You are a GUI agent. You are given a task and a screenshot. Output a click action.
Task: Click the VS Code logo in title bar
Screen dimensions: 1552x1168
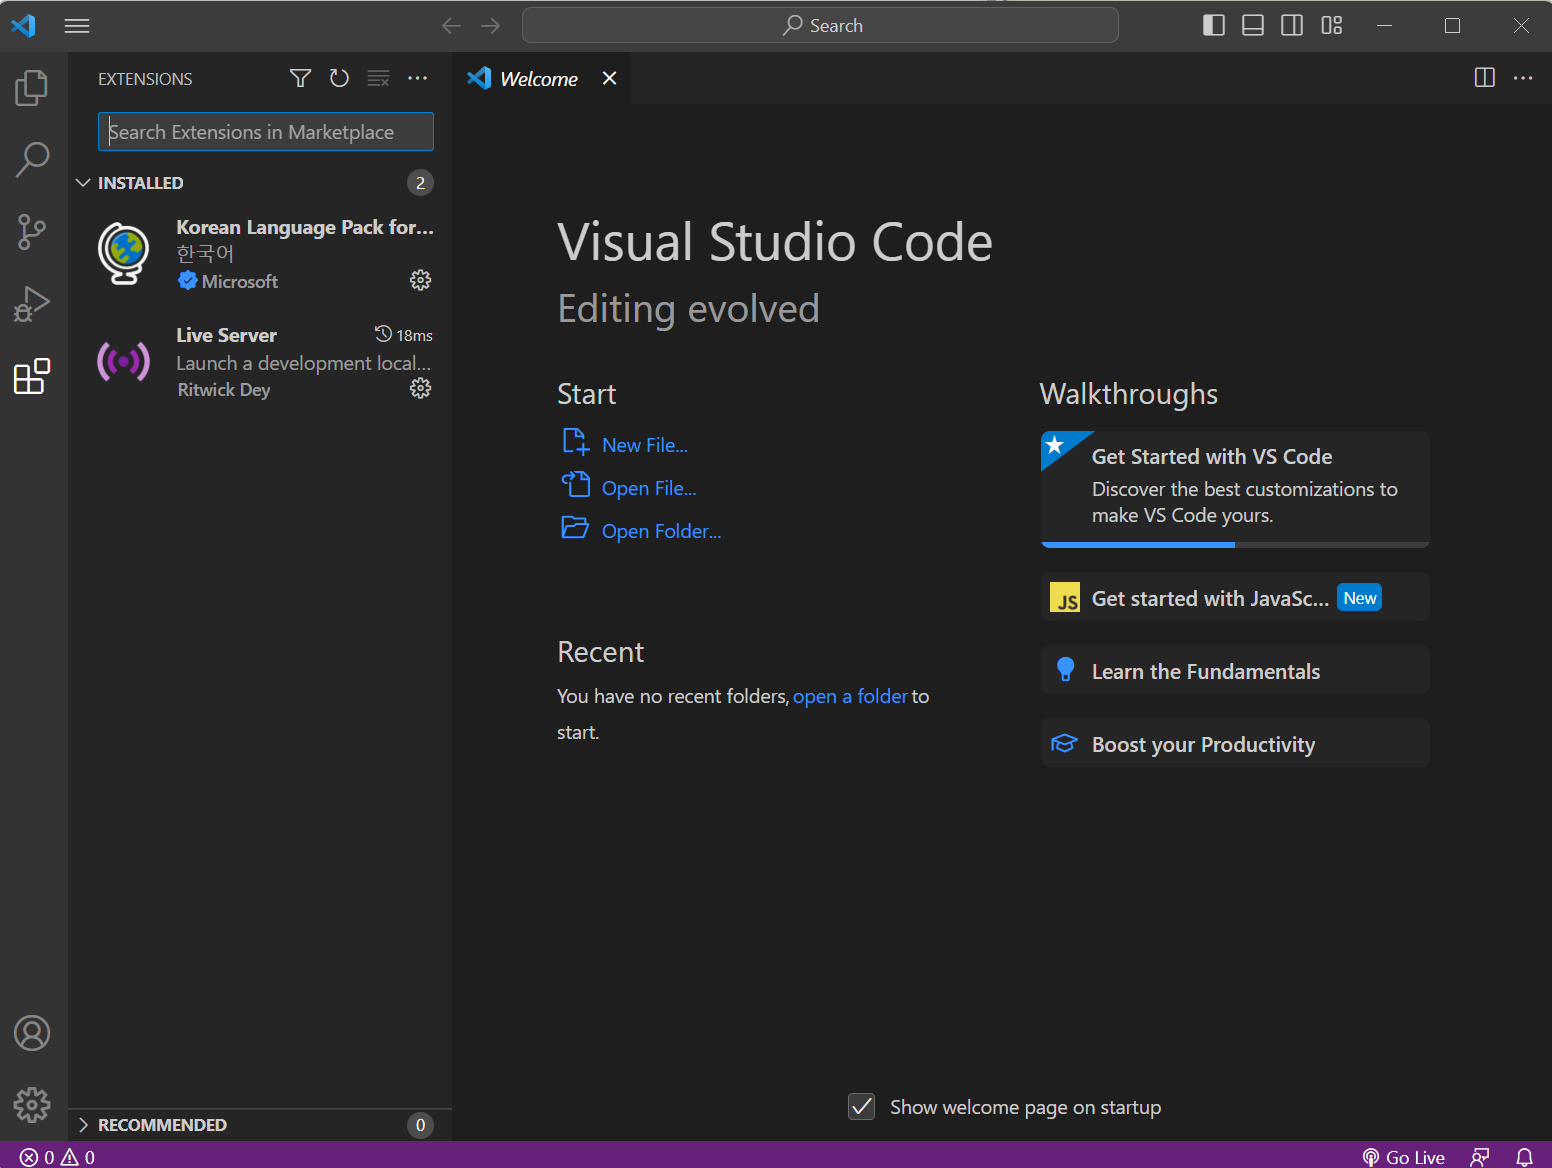click(x=24, y=25)
